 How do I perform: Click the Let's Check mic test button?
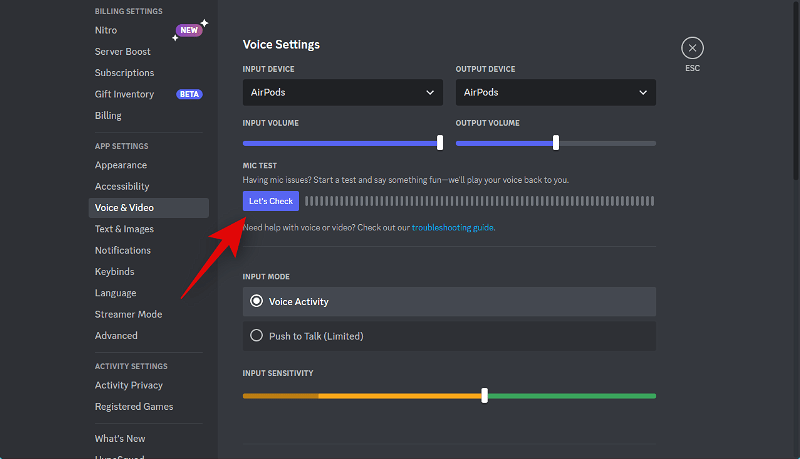pos(271,201)
